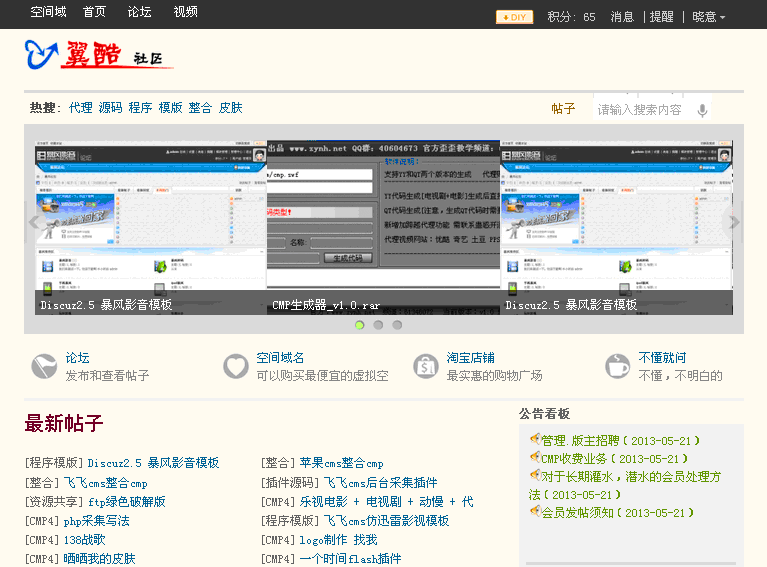Open post 晒晒我的皮肤

pyautogui.click(x=99, y=558)
